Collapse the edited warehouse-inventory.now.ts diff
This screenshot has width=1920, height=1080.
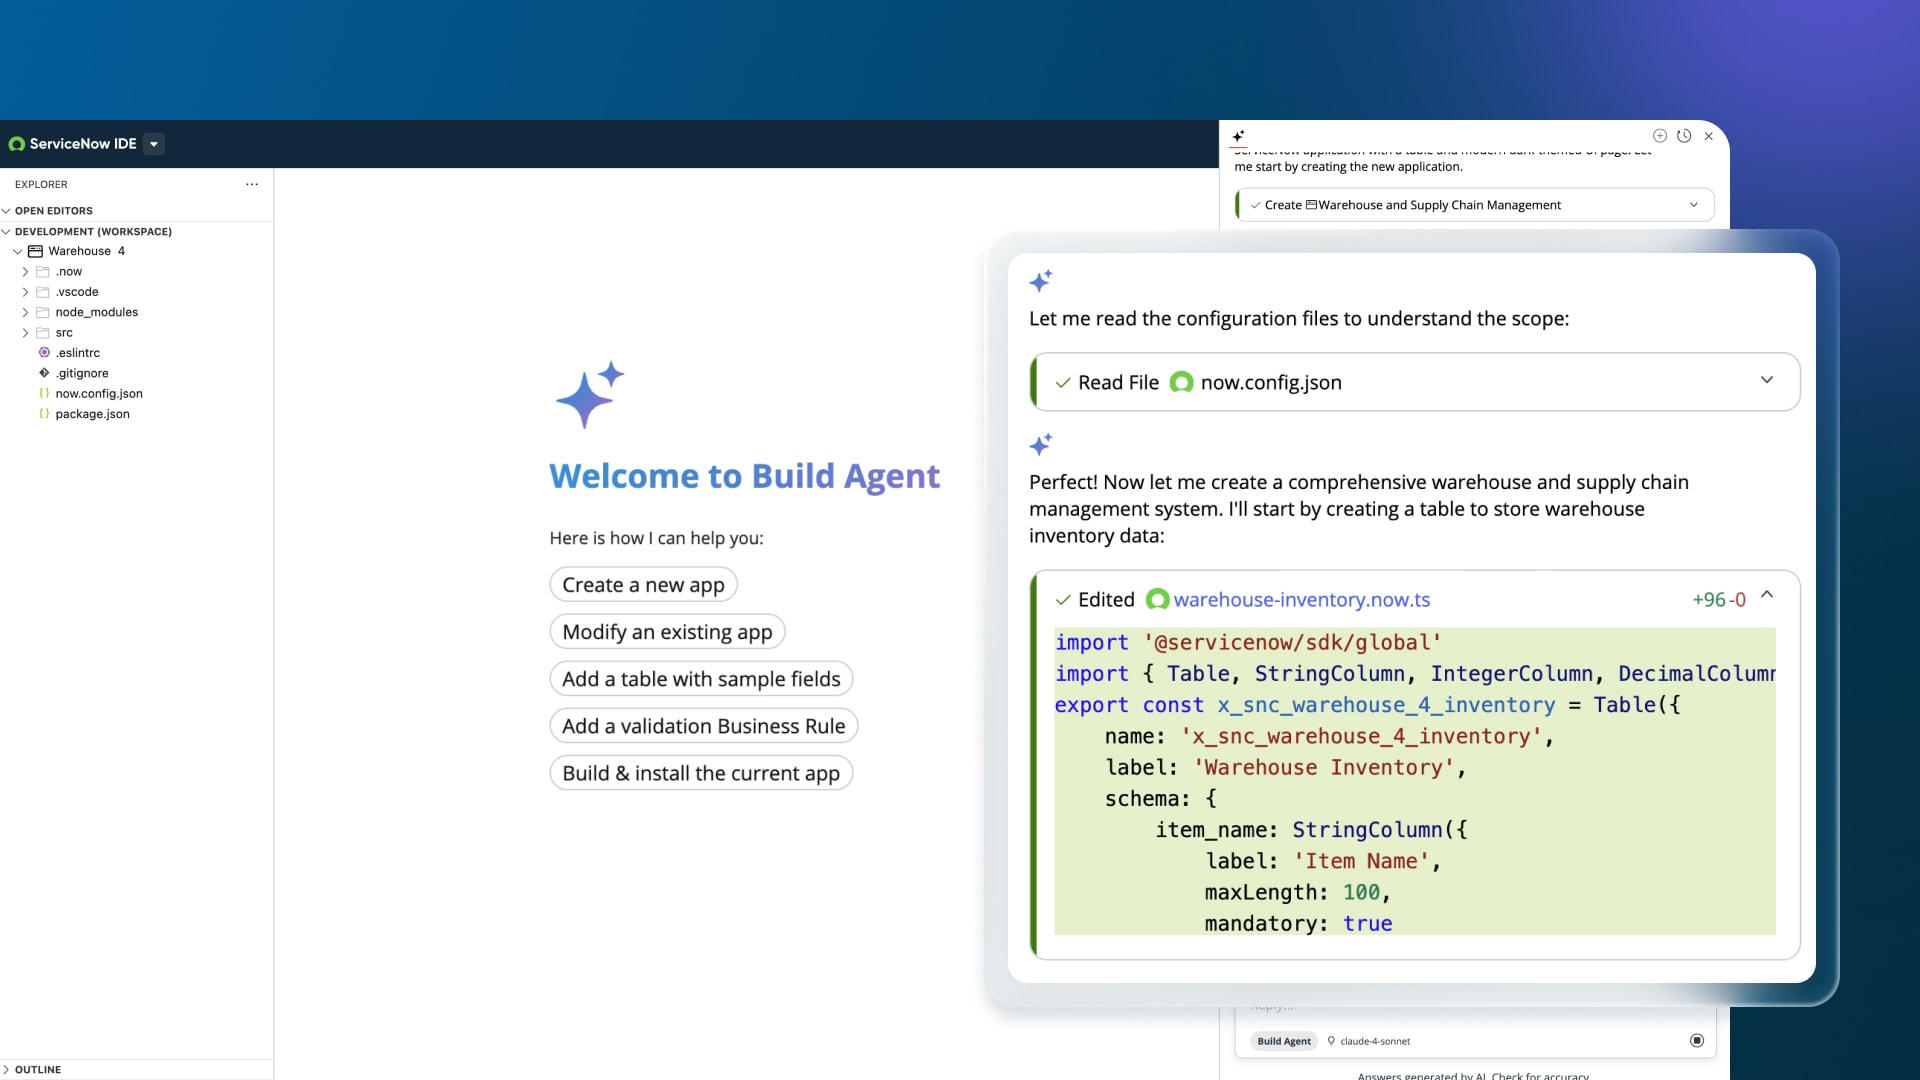click(1766, 595)
